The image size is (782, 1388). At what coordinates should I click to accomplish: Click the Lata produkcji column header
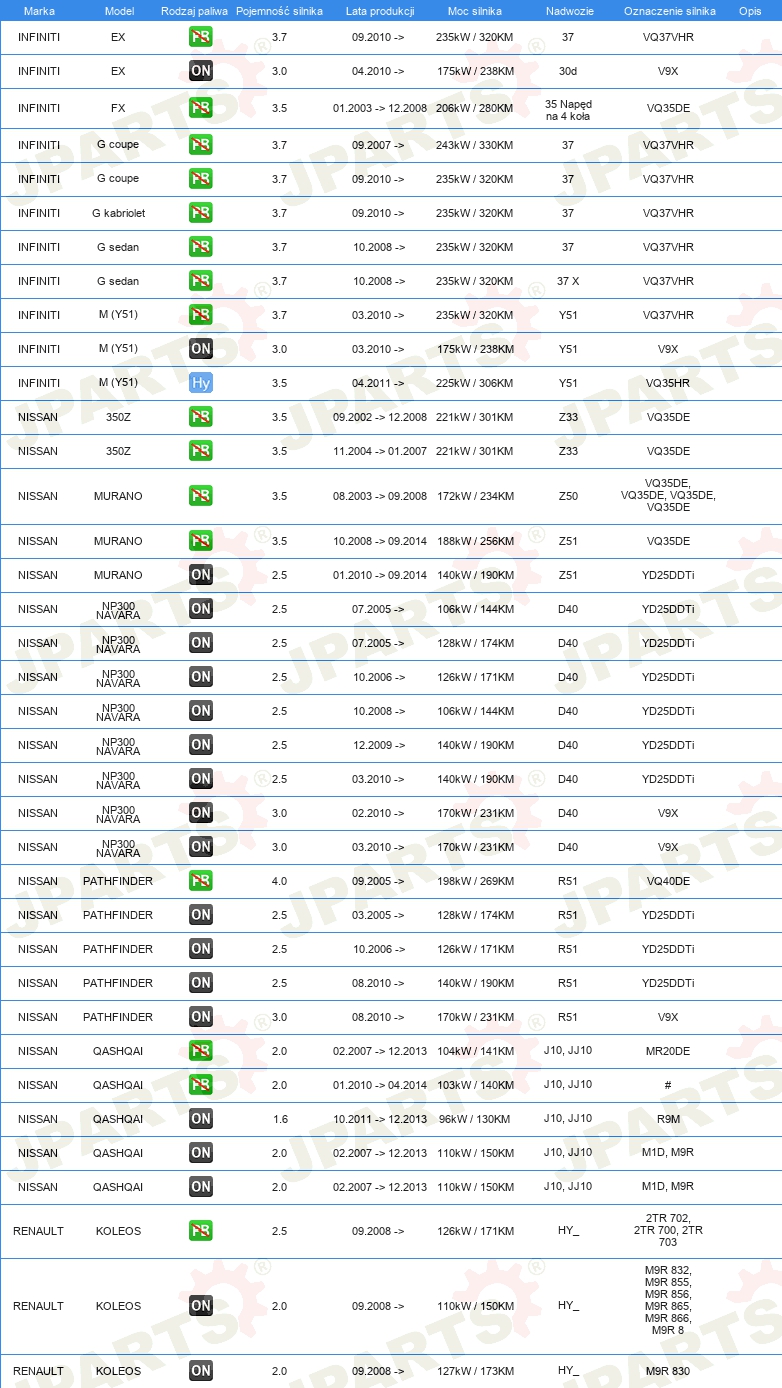coord(380,11)
